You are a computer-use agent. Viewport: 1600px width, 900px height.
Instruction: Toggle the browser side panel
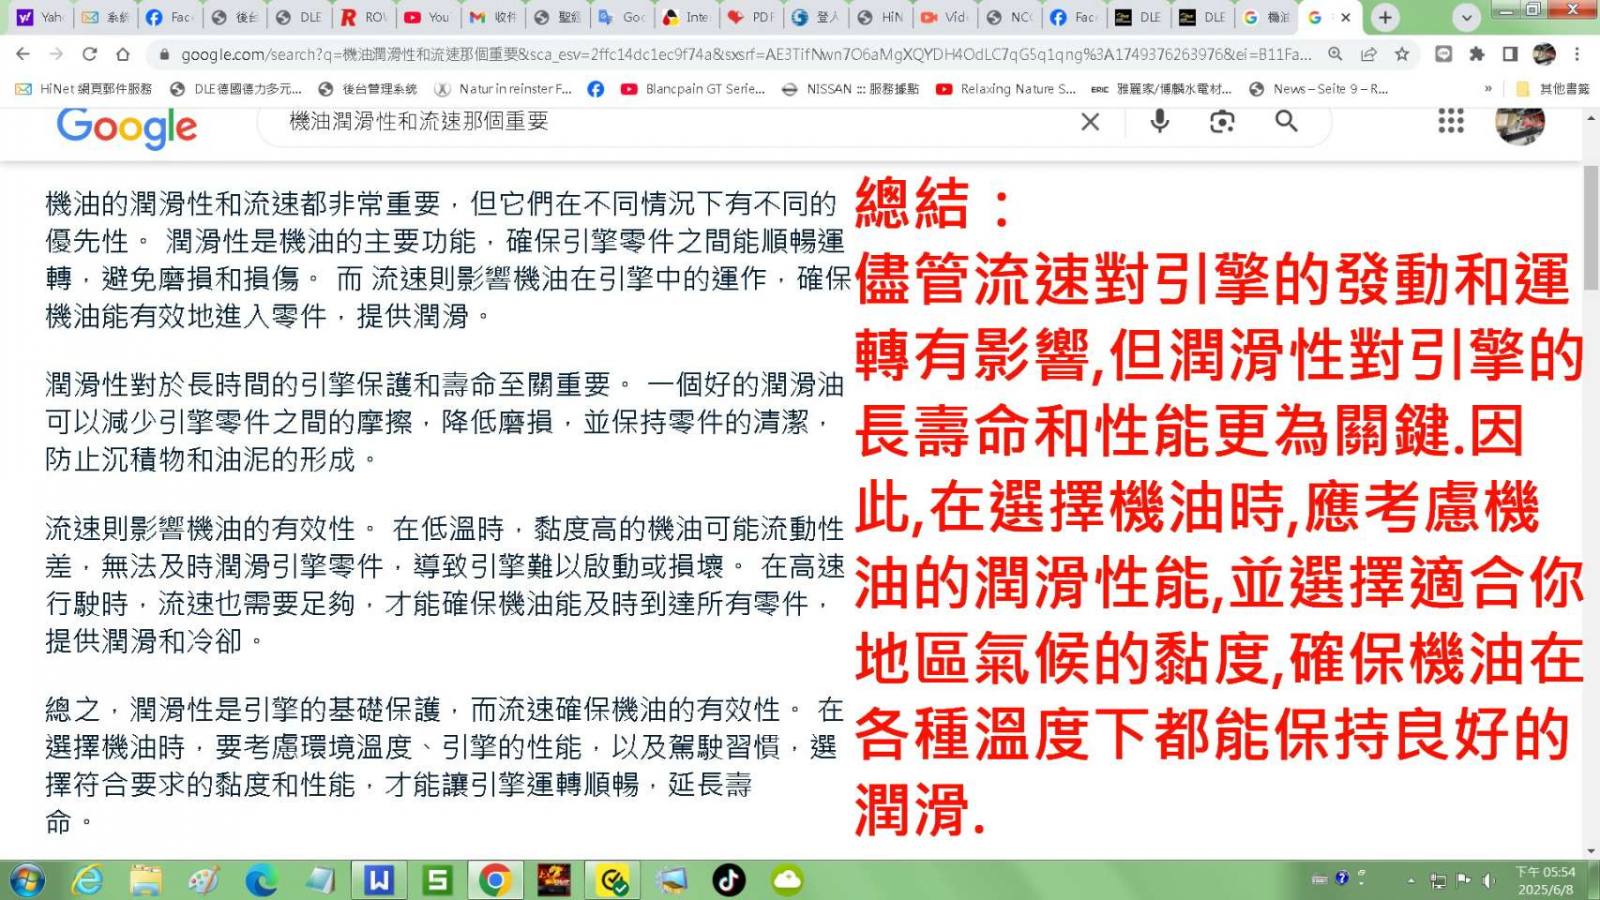[x=1510, y=54]
